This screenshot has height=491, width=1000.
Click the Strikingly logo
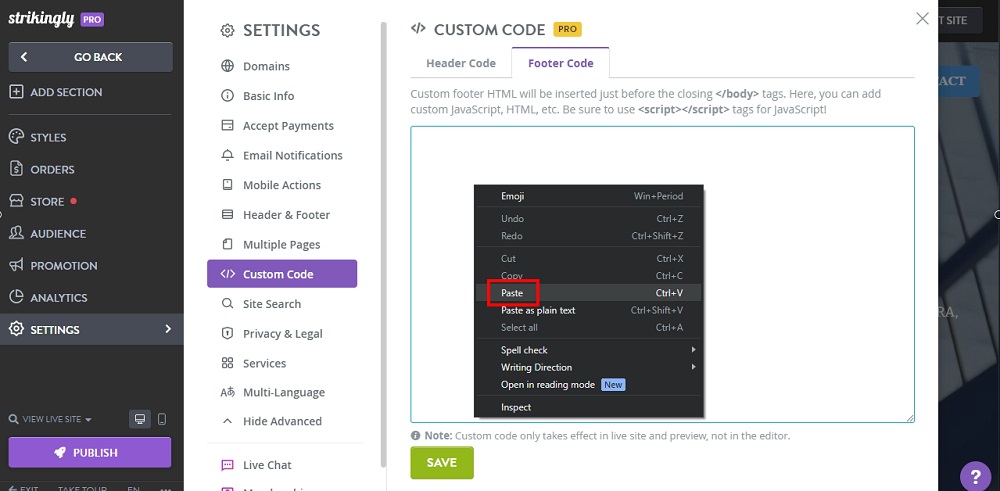click(x=41, y=19)
